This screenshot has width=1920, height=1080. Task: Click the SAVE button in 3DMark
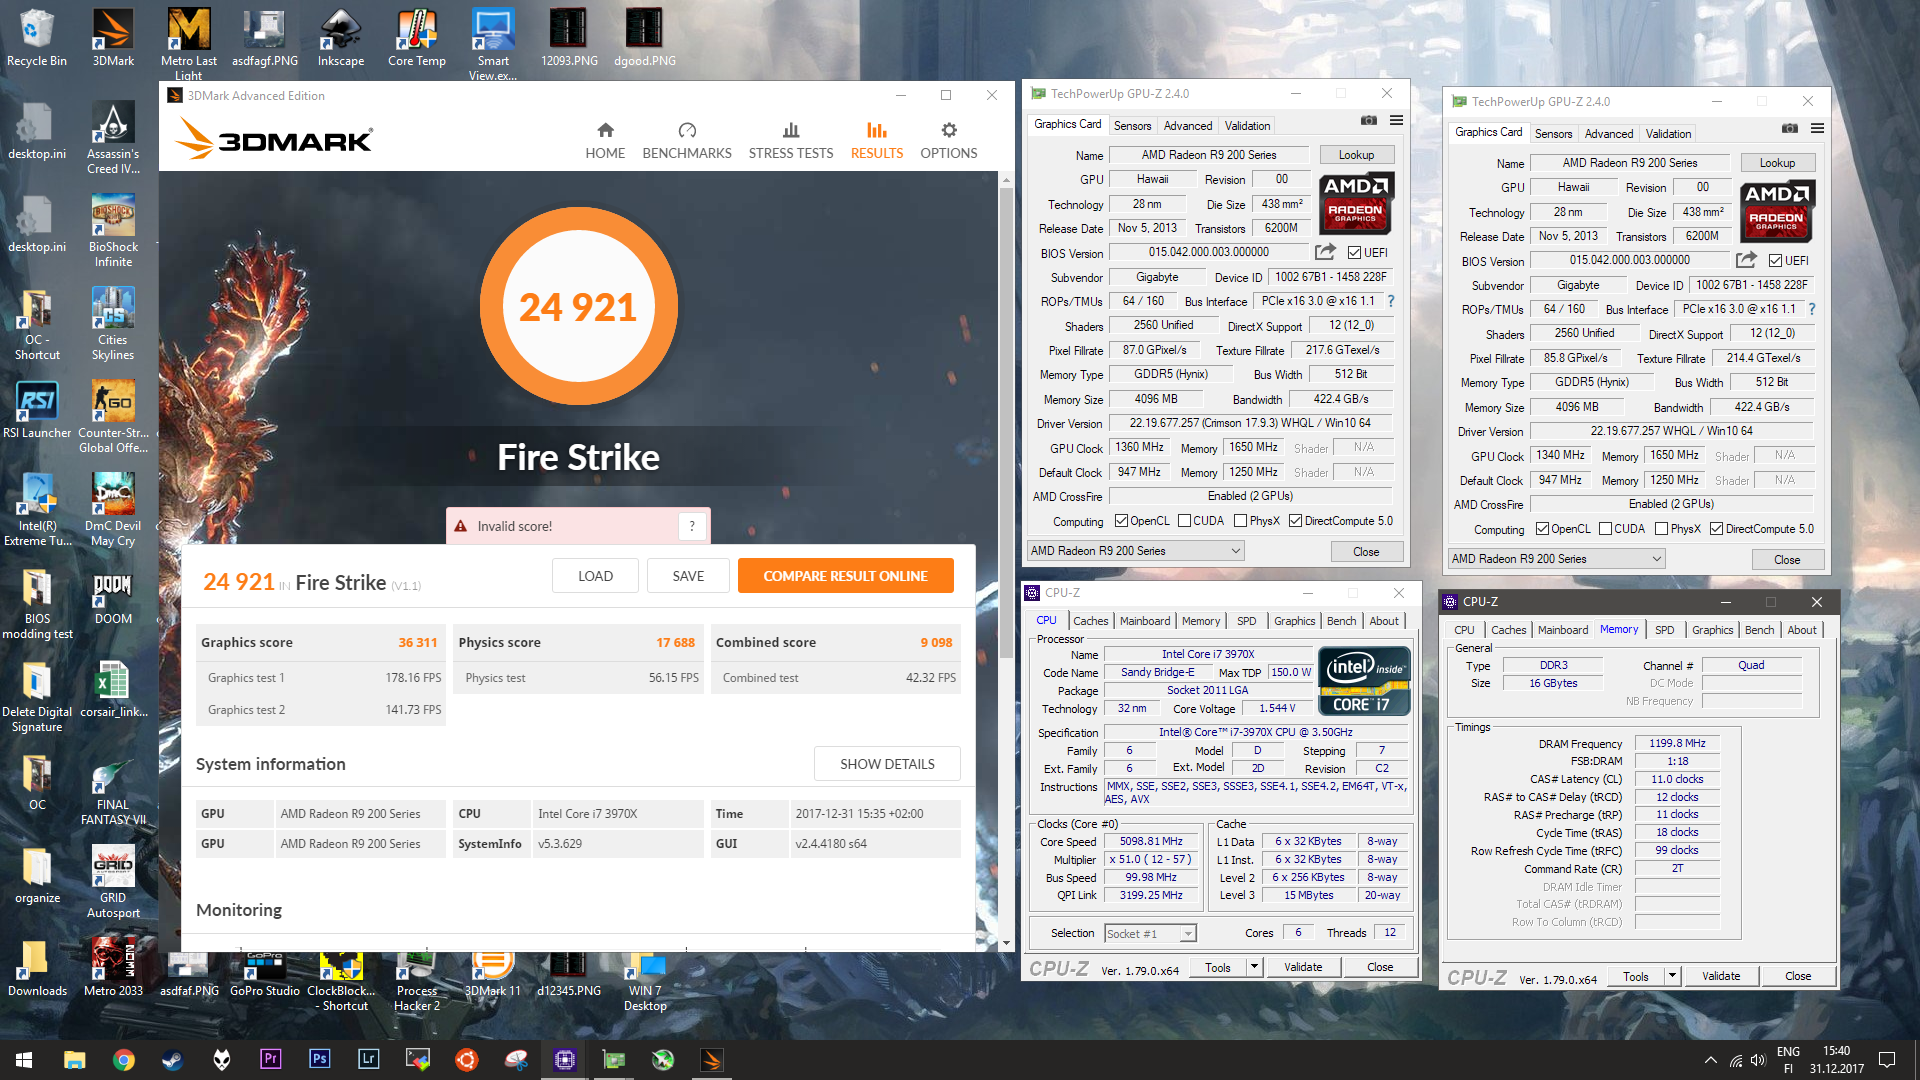[x=688, y=576]
